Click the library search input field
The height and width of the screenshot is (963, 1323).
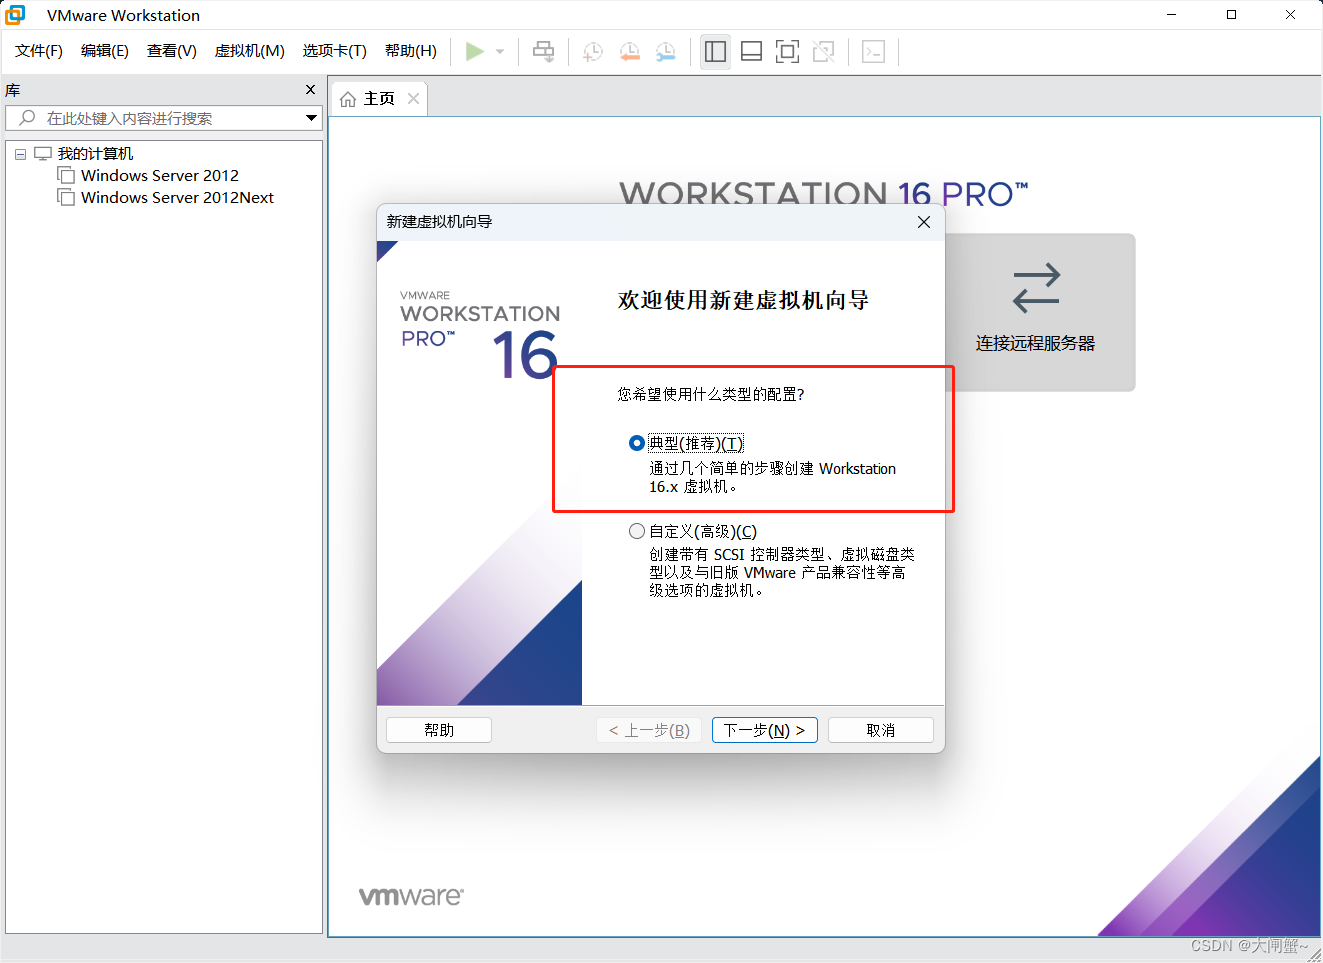(164, 118)
